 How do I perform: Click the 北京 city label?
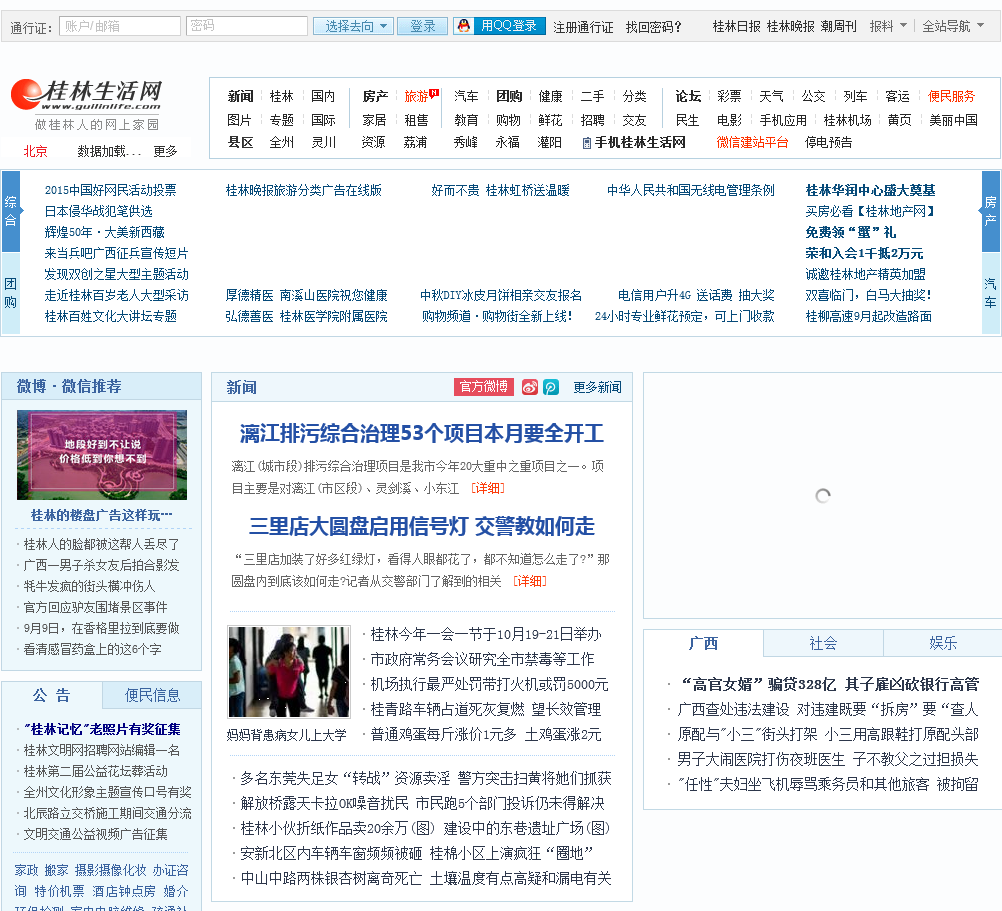coord(35,151)
